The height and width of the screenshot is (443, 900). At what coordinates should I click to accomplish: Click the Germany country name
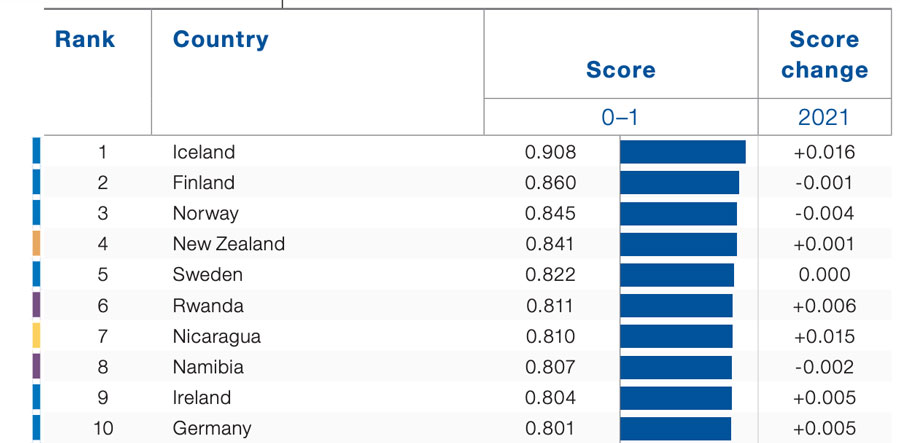(x=211, y=428)
